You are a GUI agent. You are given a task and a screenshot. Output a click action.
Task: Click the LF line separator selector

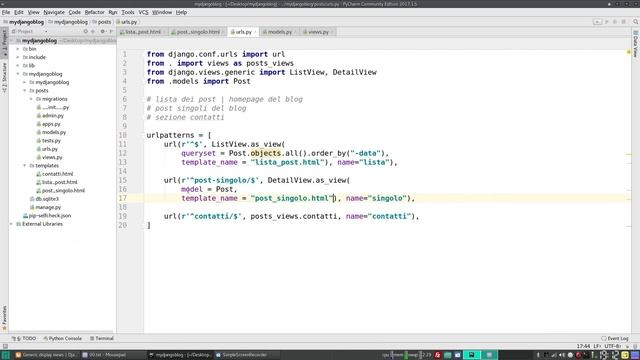point(597,346)
